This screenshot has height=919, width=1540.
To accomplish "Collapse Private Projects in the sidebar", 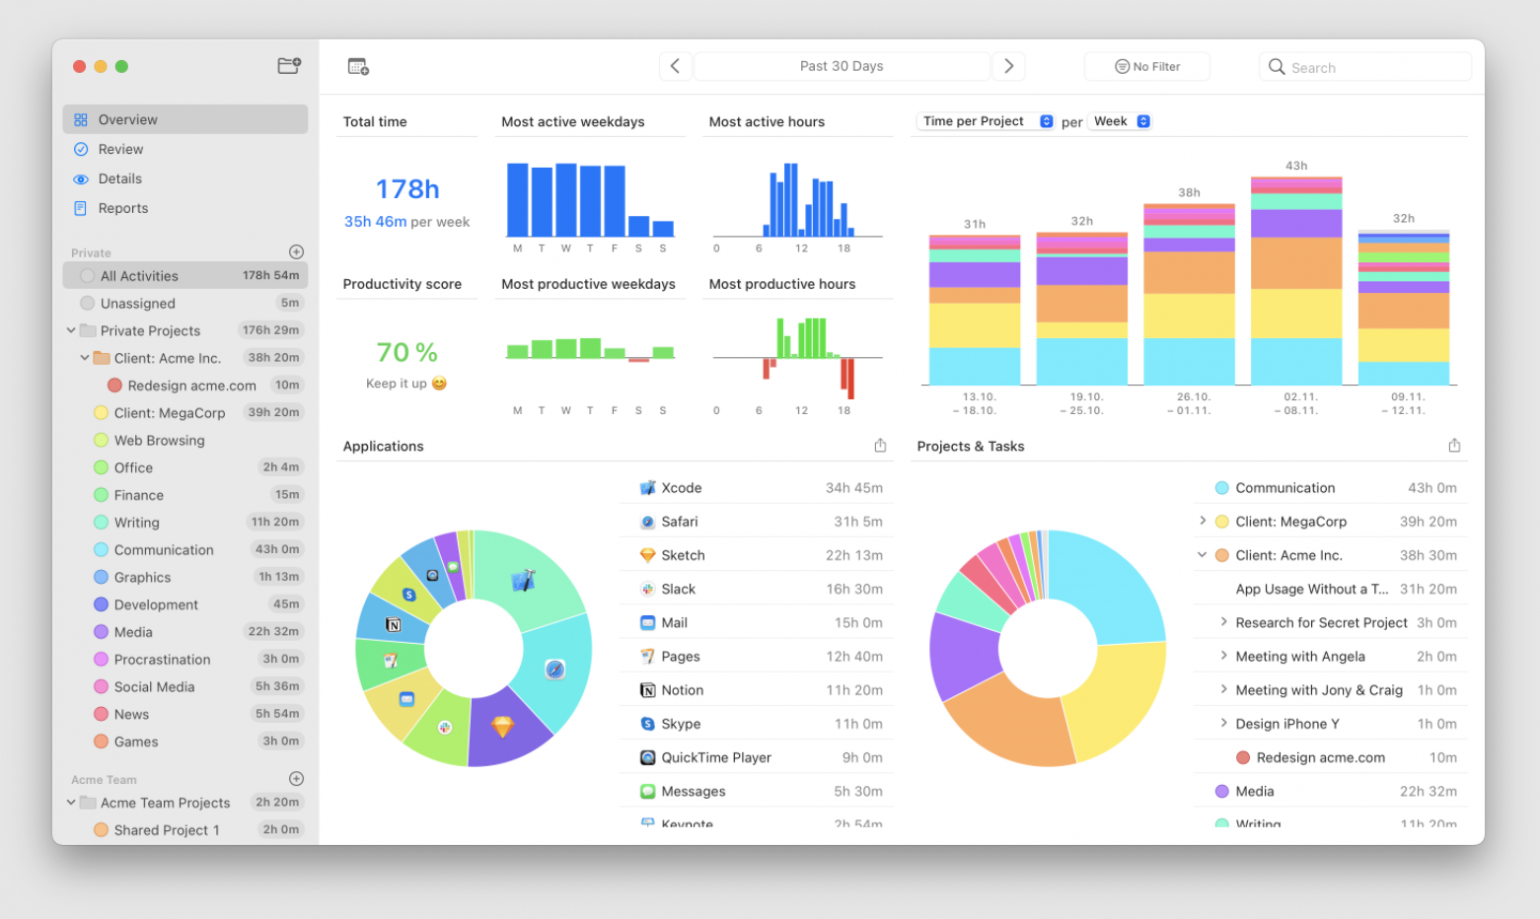I will (x=70, y=330).
